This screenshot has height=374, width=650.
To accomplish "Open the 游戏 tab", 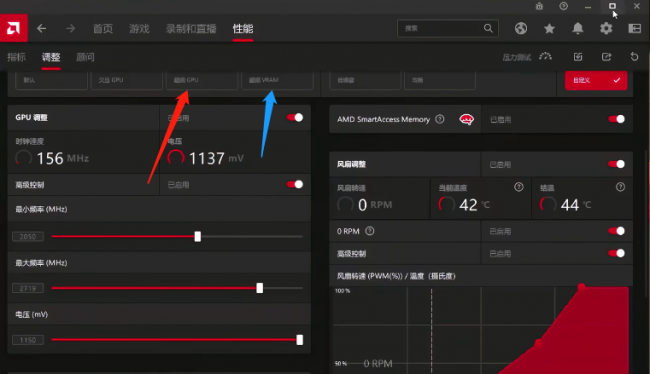I will [139, 29].
